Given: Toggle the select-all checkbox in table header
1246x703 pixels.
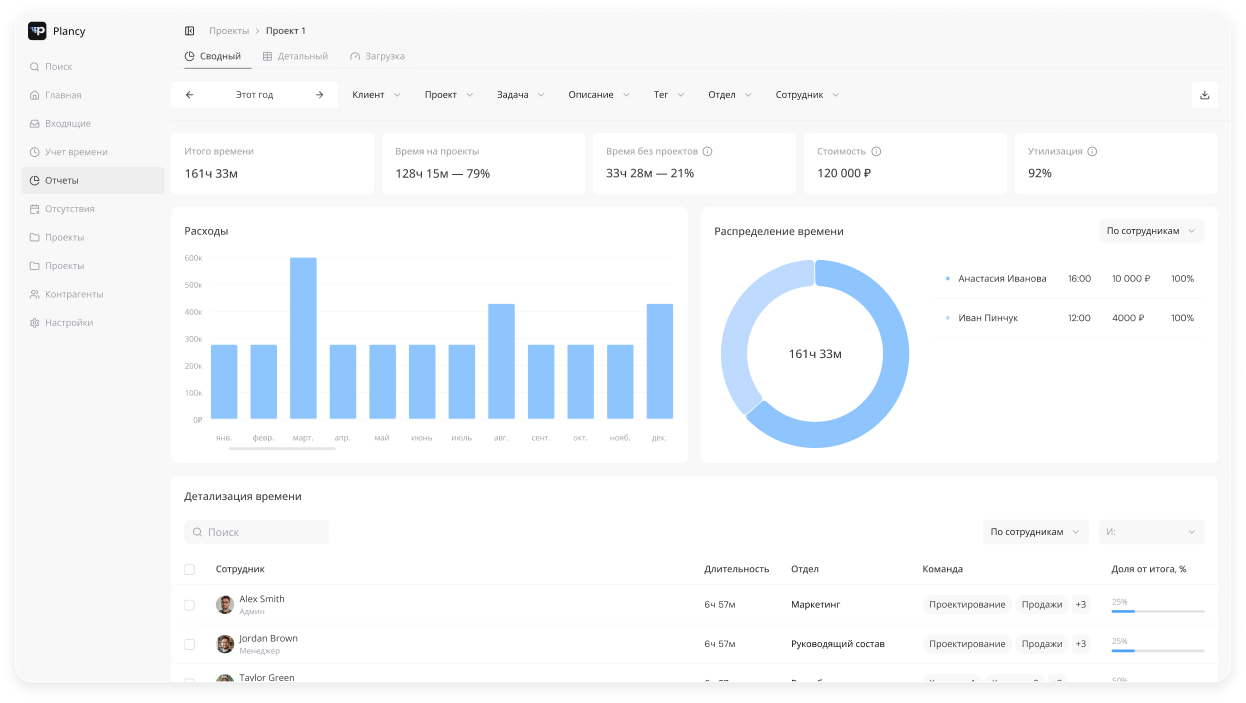Looking at the screenshot, I should [190, 569].
